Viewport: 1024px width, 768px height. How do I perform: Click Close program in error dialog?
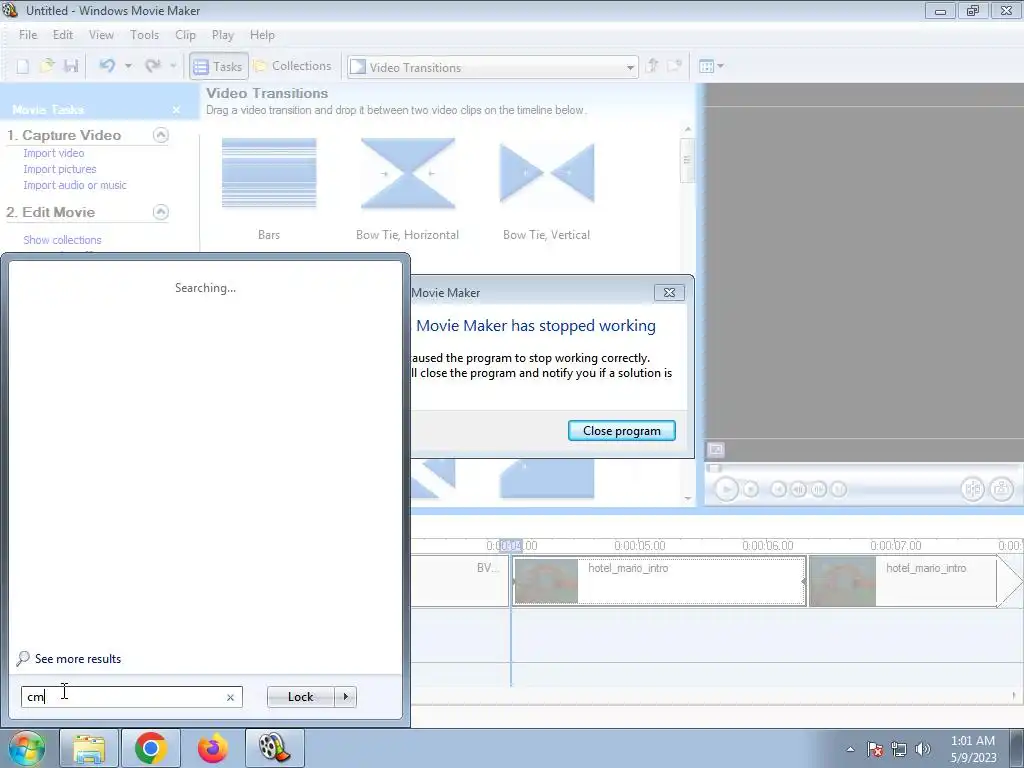coord(622,431)
